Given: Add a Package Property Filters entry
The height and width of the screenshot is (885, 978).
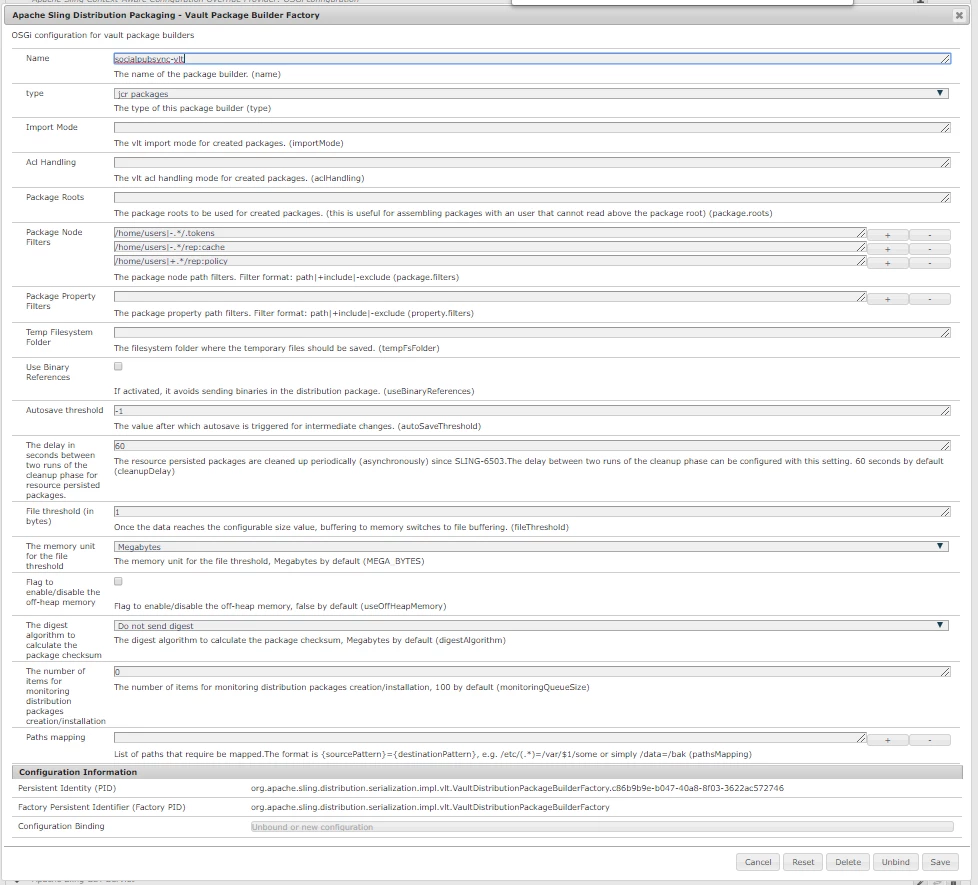Looking at the screenshot, I should pos(888,299).
